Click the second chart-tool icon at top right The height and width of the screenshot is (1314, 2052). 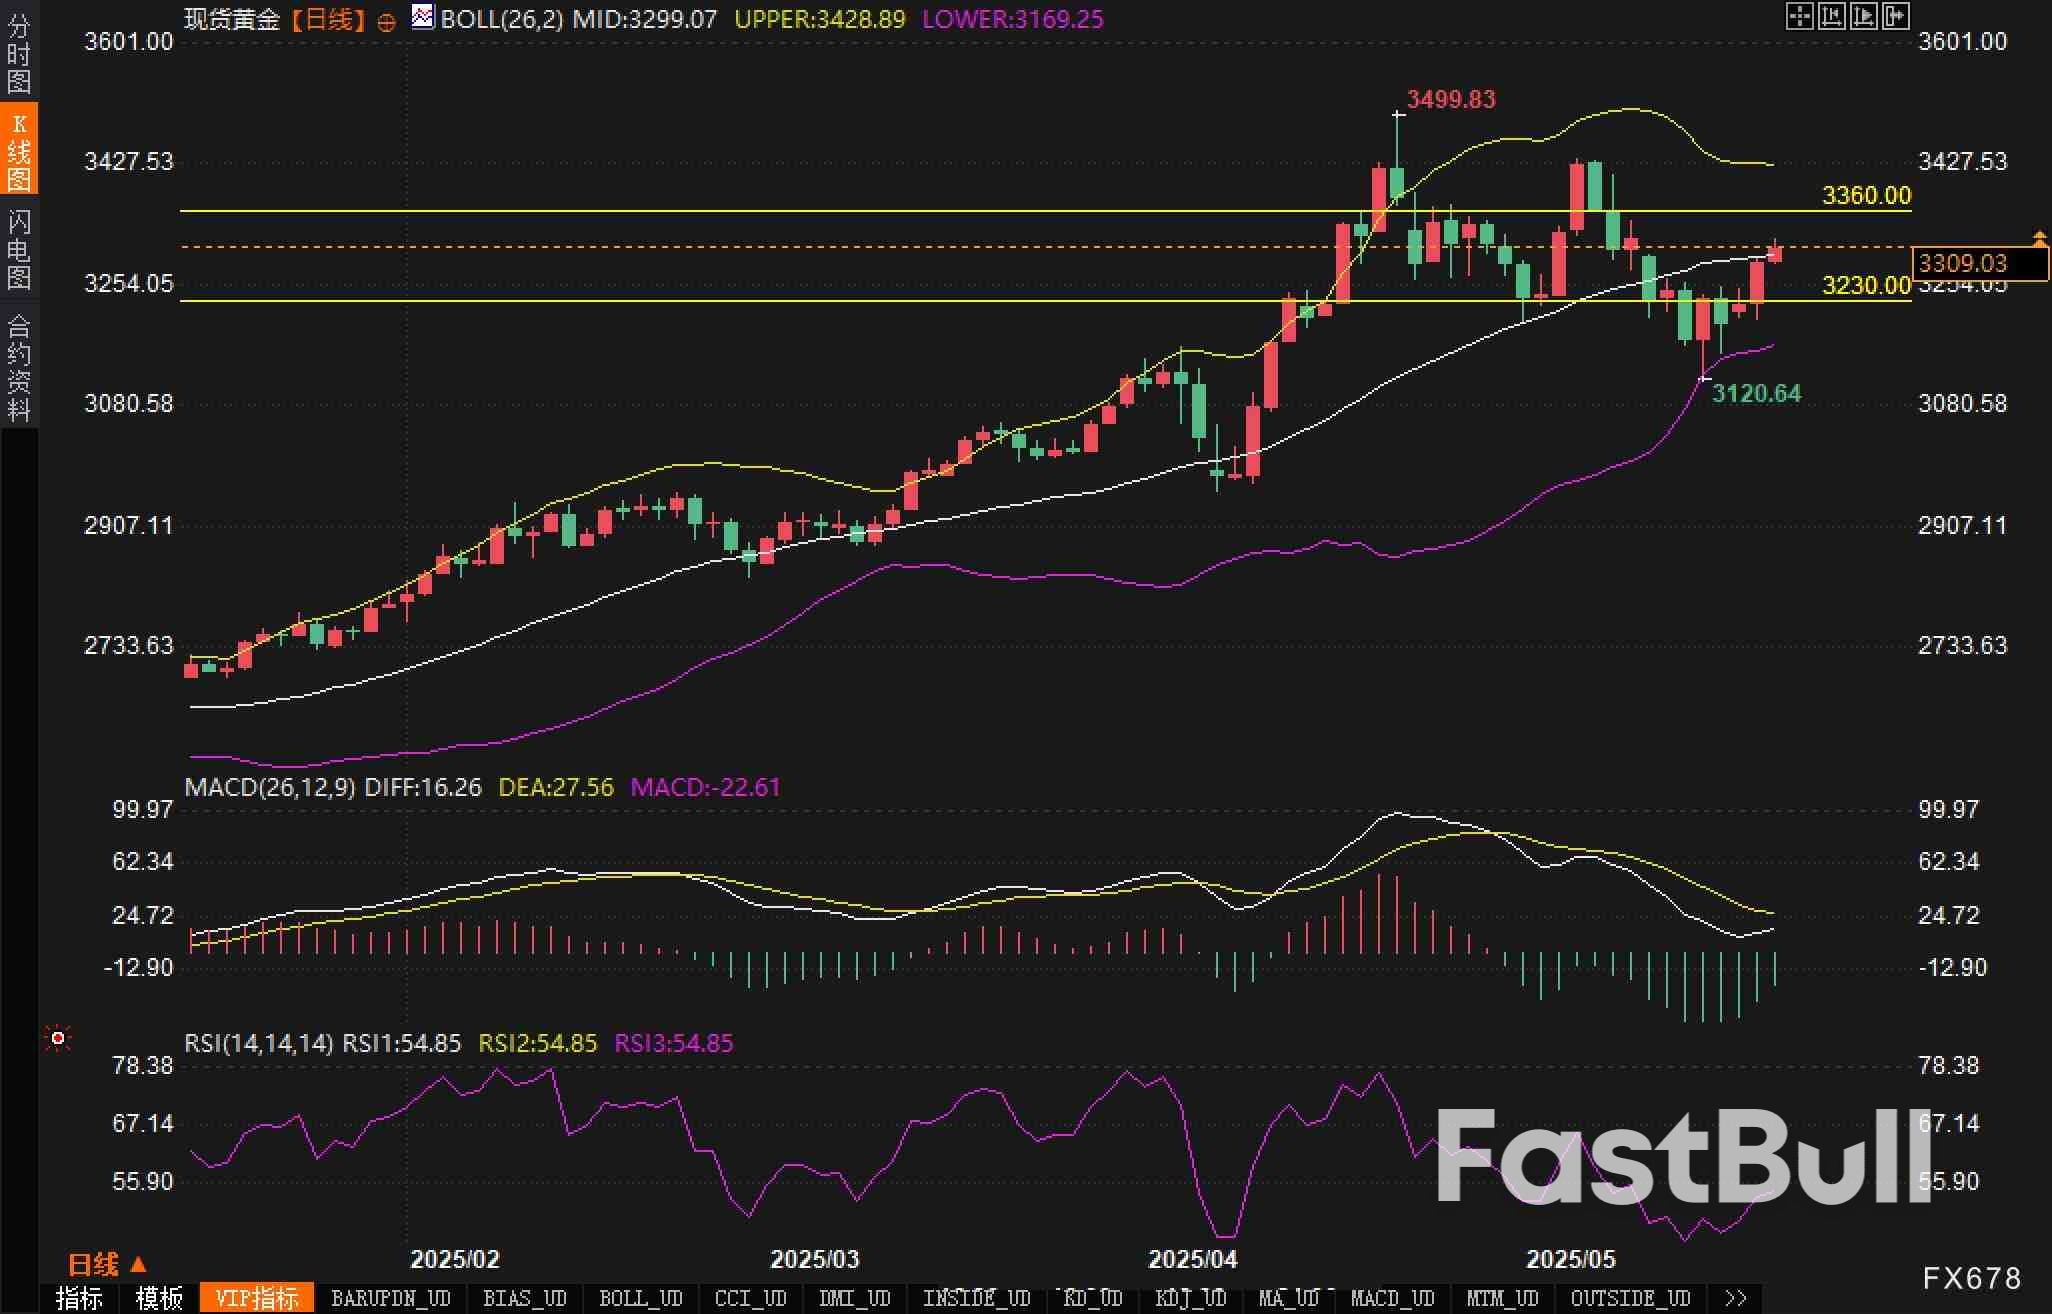1831,17
